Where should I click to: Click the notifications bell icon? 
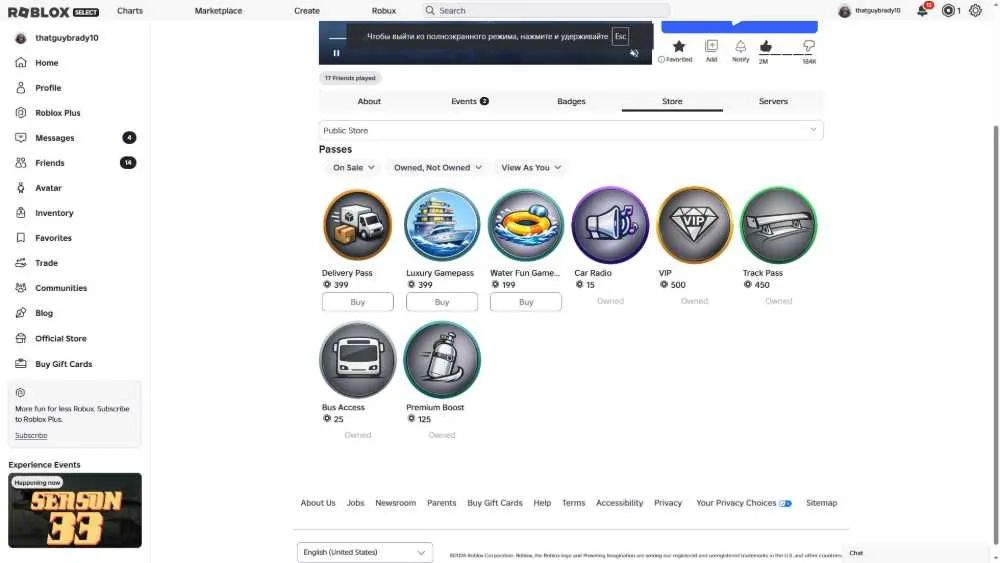click(x=922, y=11)
